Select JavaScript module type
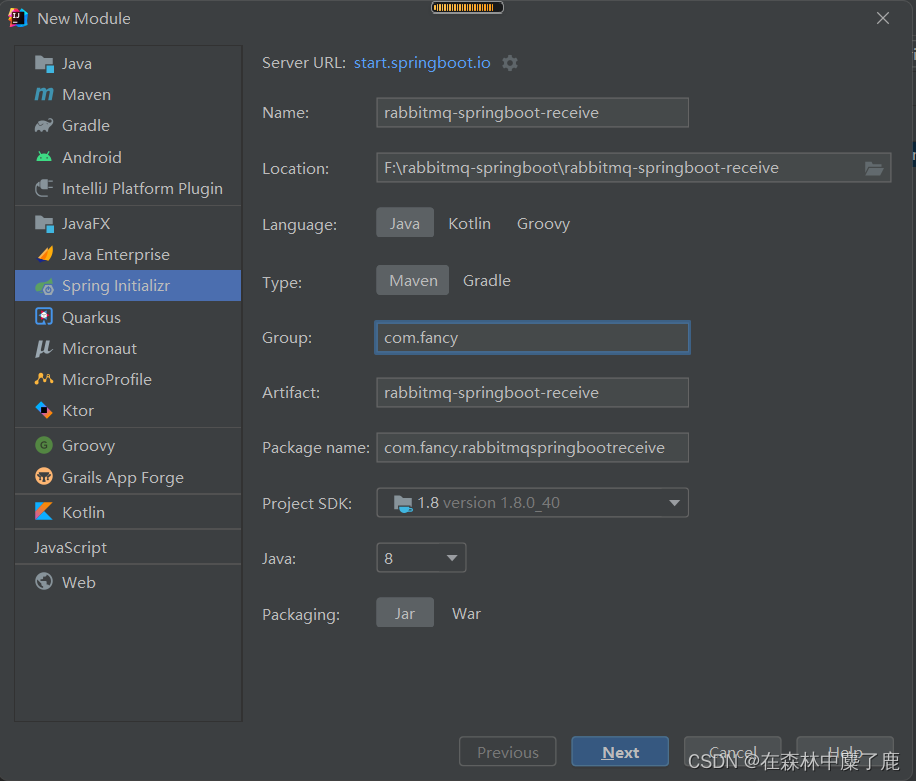This screenshot has width=916, height=781. [x=128, y=547]
